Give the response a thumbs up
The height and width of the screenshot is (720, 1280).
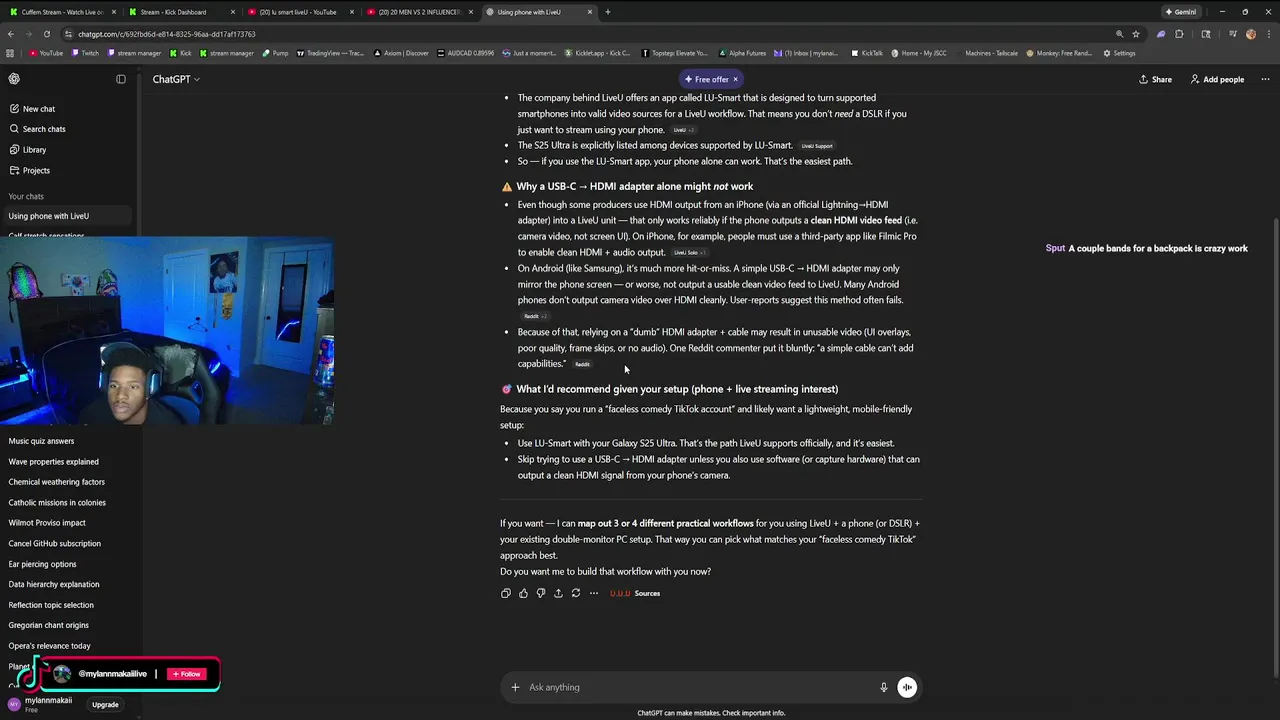coord(523,593)
